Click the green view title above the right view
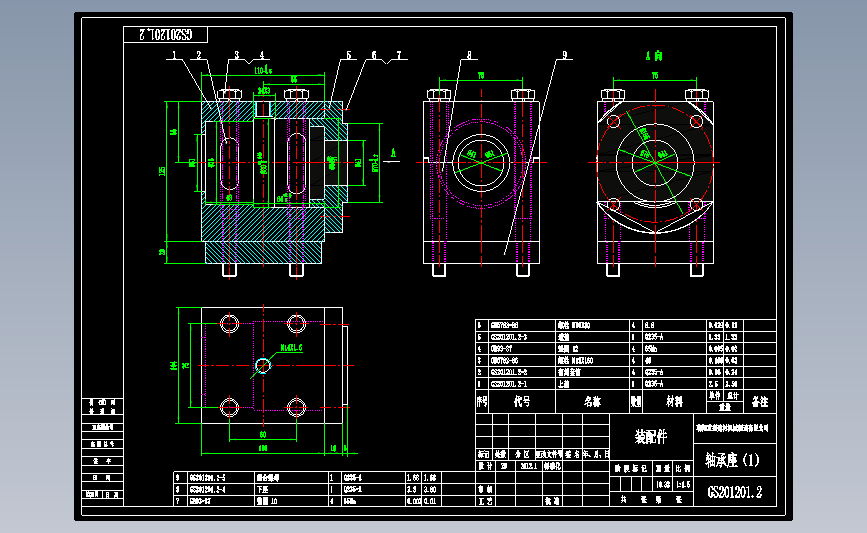Screen dimensions: 867x533 [655, 56]
